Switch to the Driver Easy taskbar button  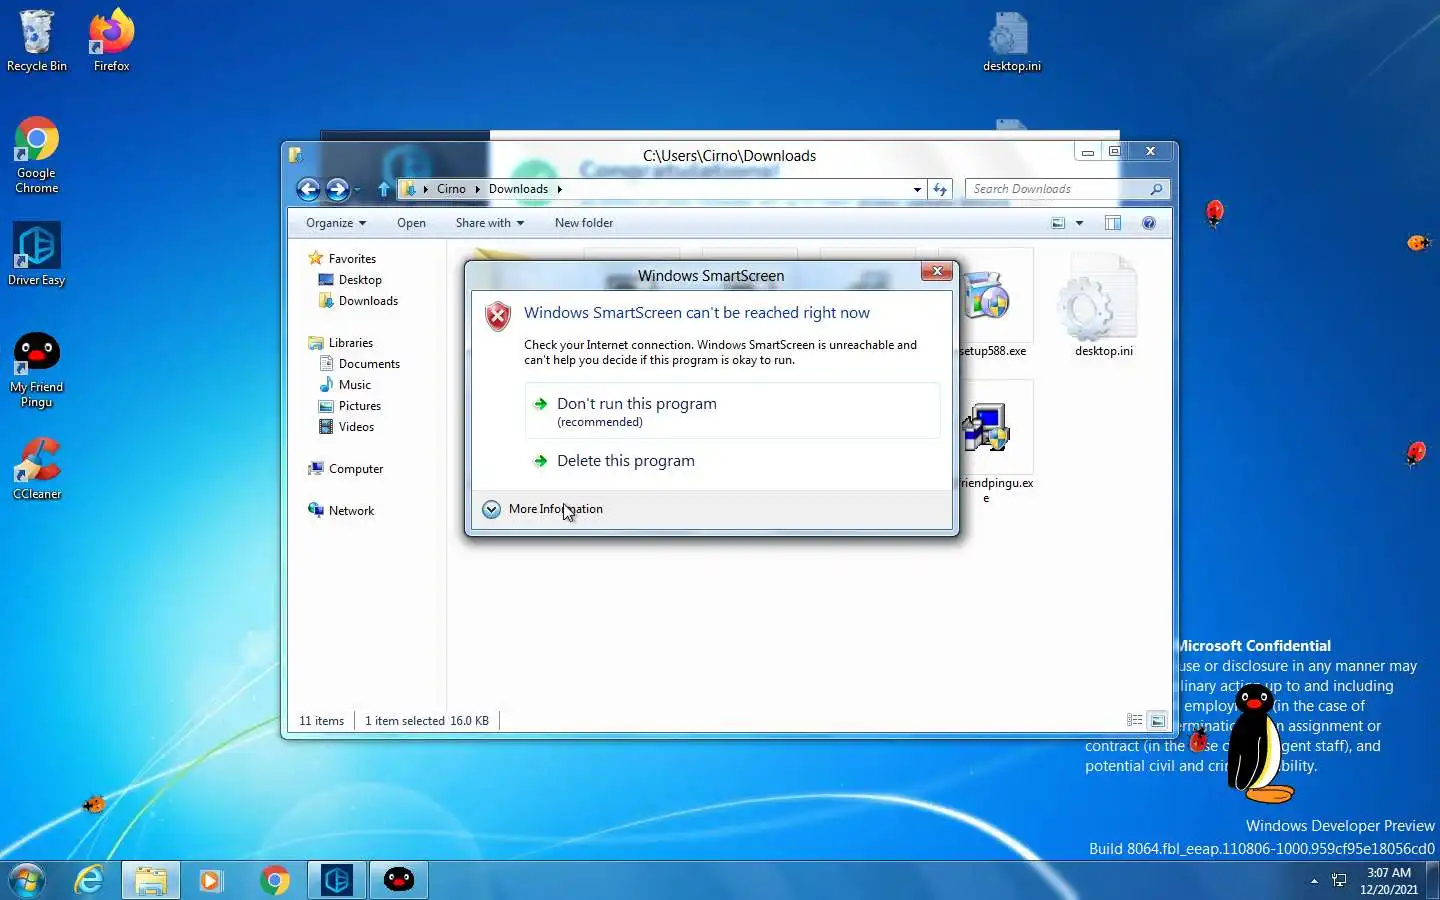[337, 880]
